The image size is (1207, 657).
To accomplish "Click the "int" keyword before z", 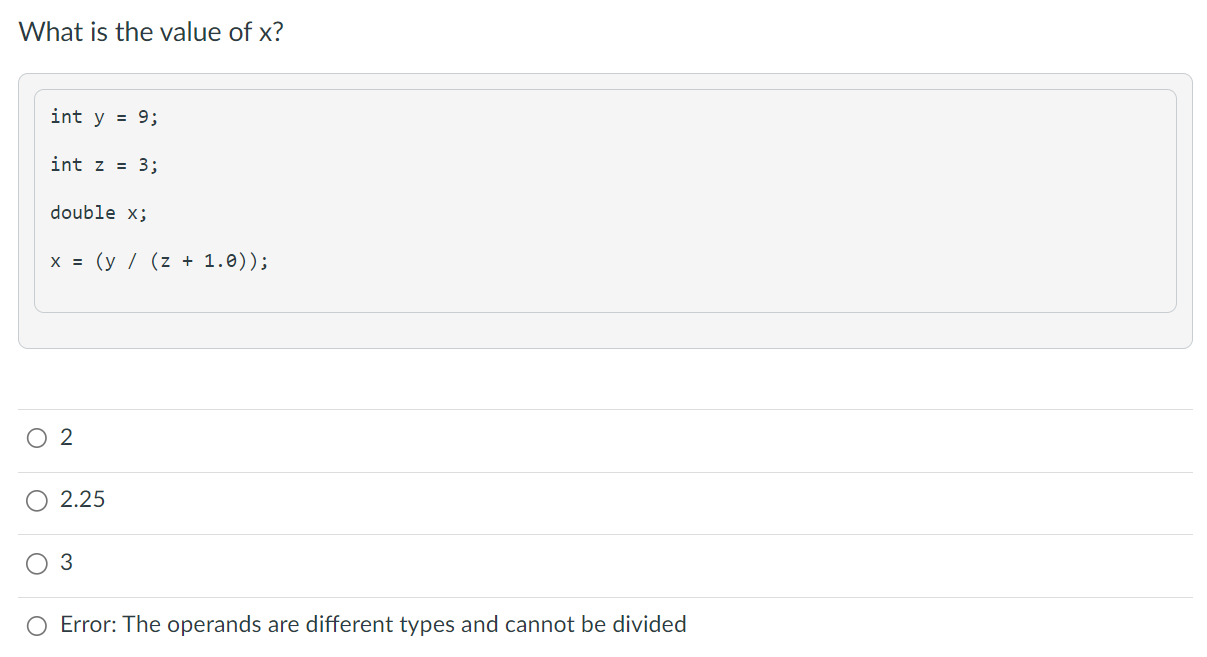I will 66,165.
